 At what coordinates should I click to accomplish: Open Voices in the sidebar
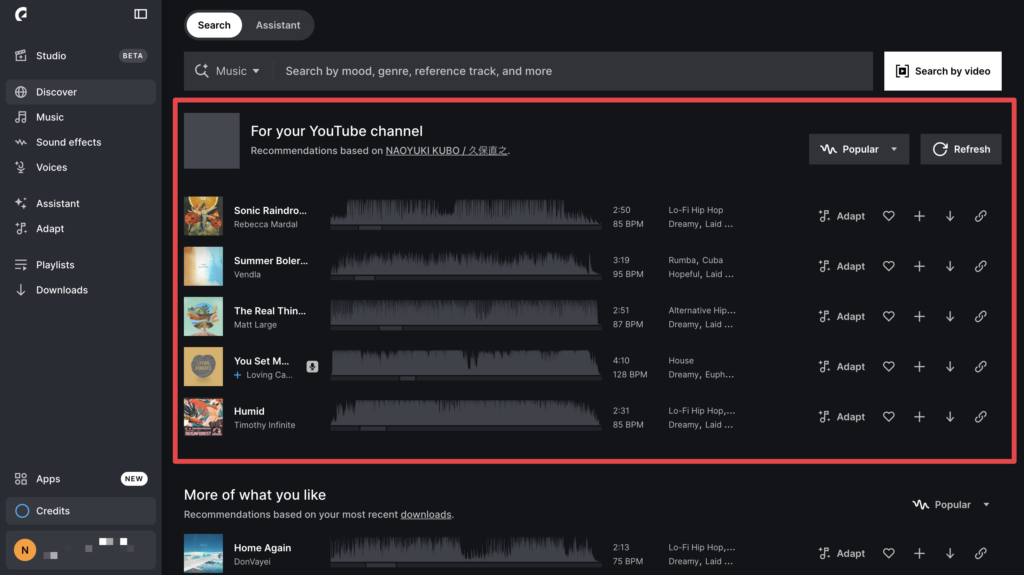81,167
